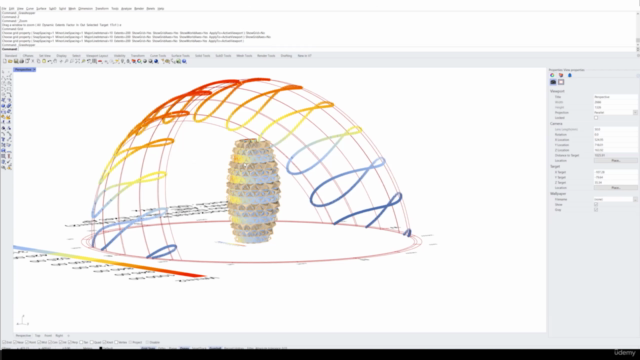Viewport: 640px width, 360px height.
Task: Click the X Location camera field
Action: pyautogui.click(x=616, y=140)
